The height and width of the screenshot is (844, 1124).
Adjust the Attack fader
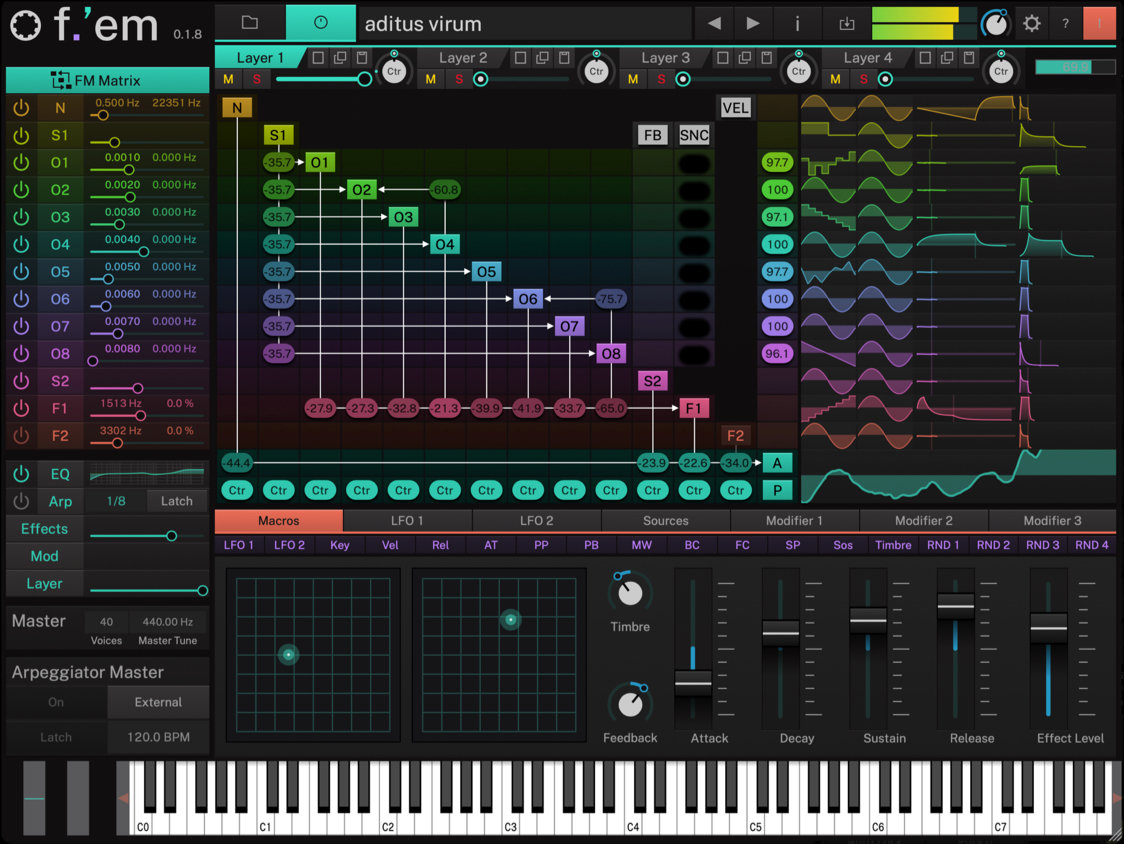(x=693, y=682)
